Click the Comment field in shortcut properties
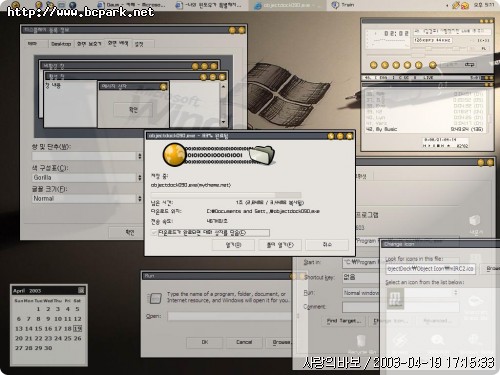 362,307
